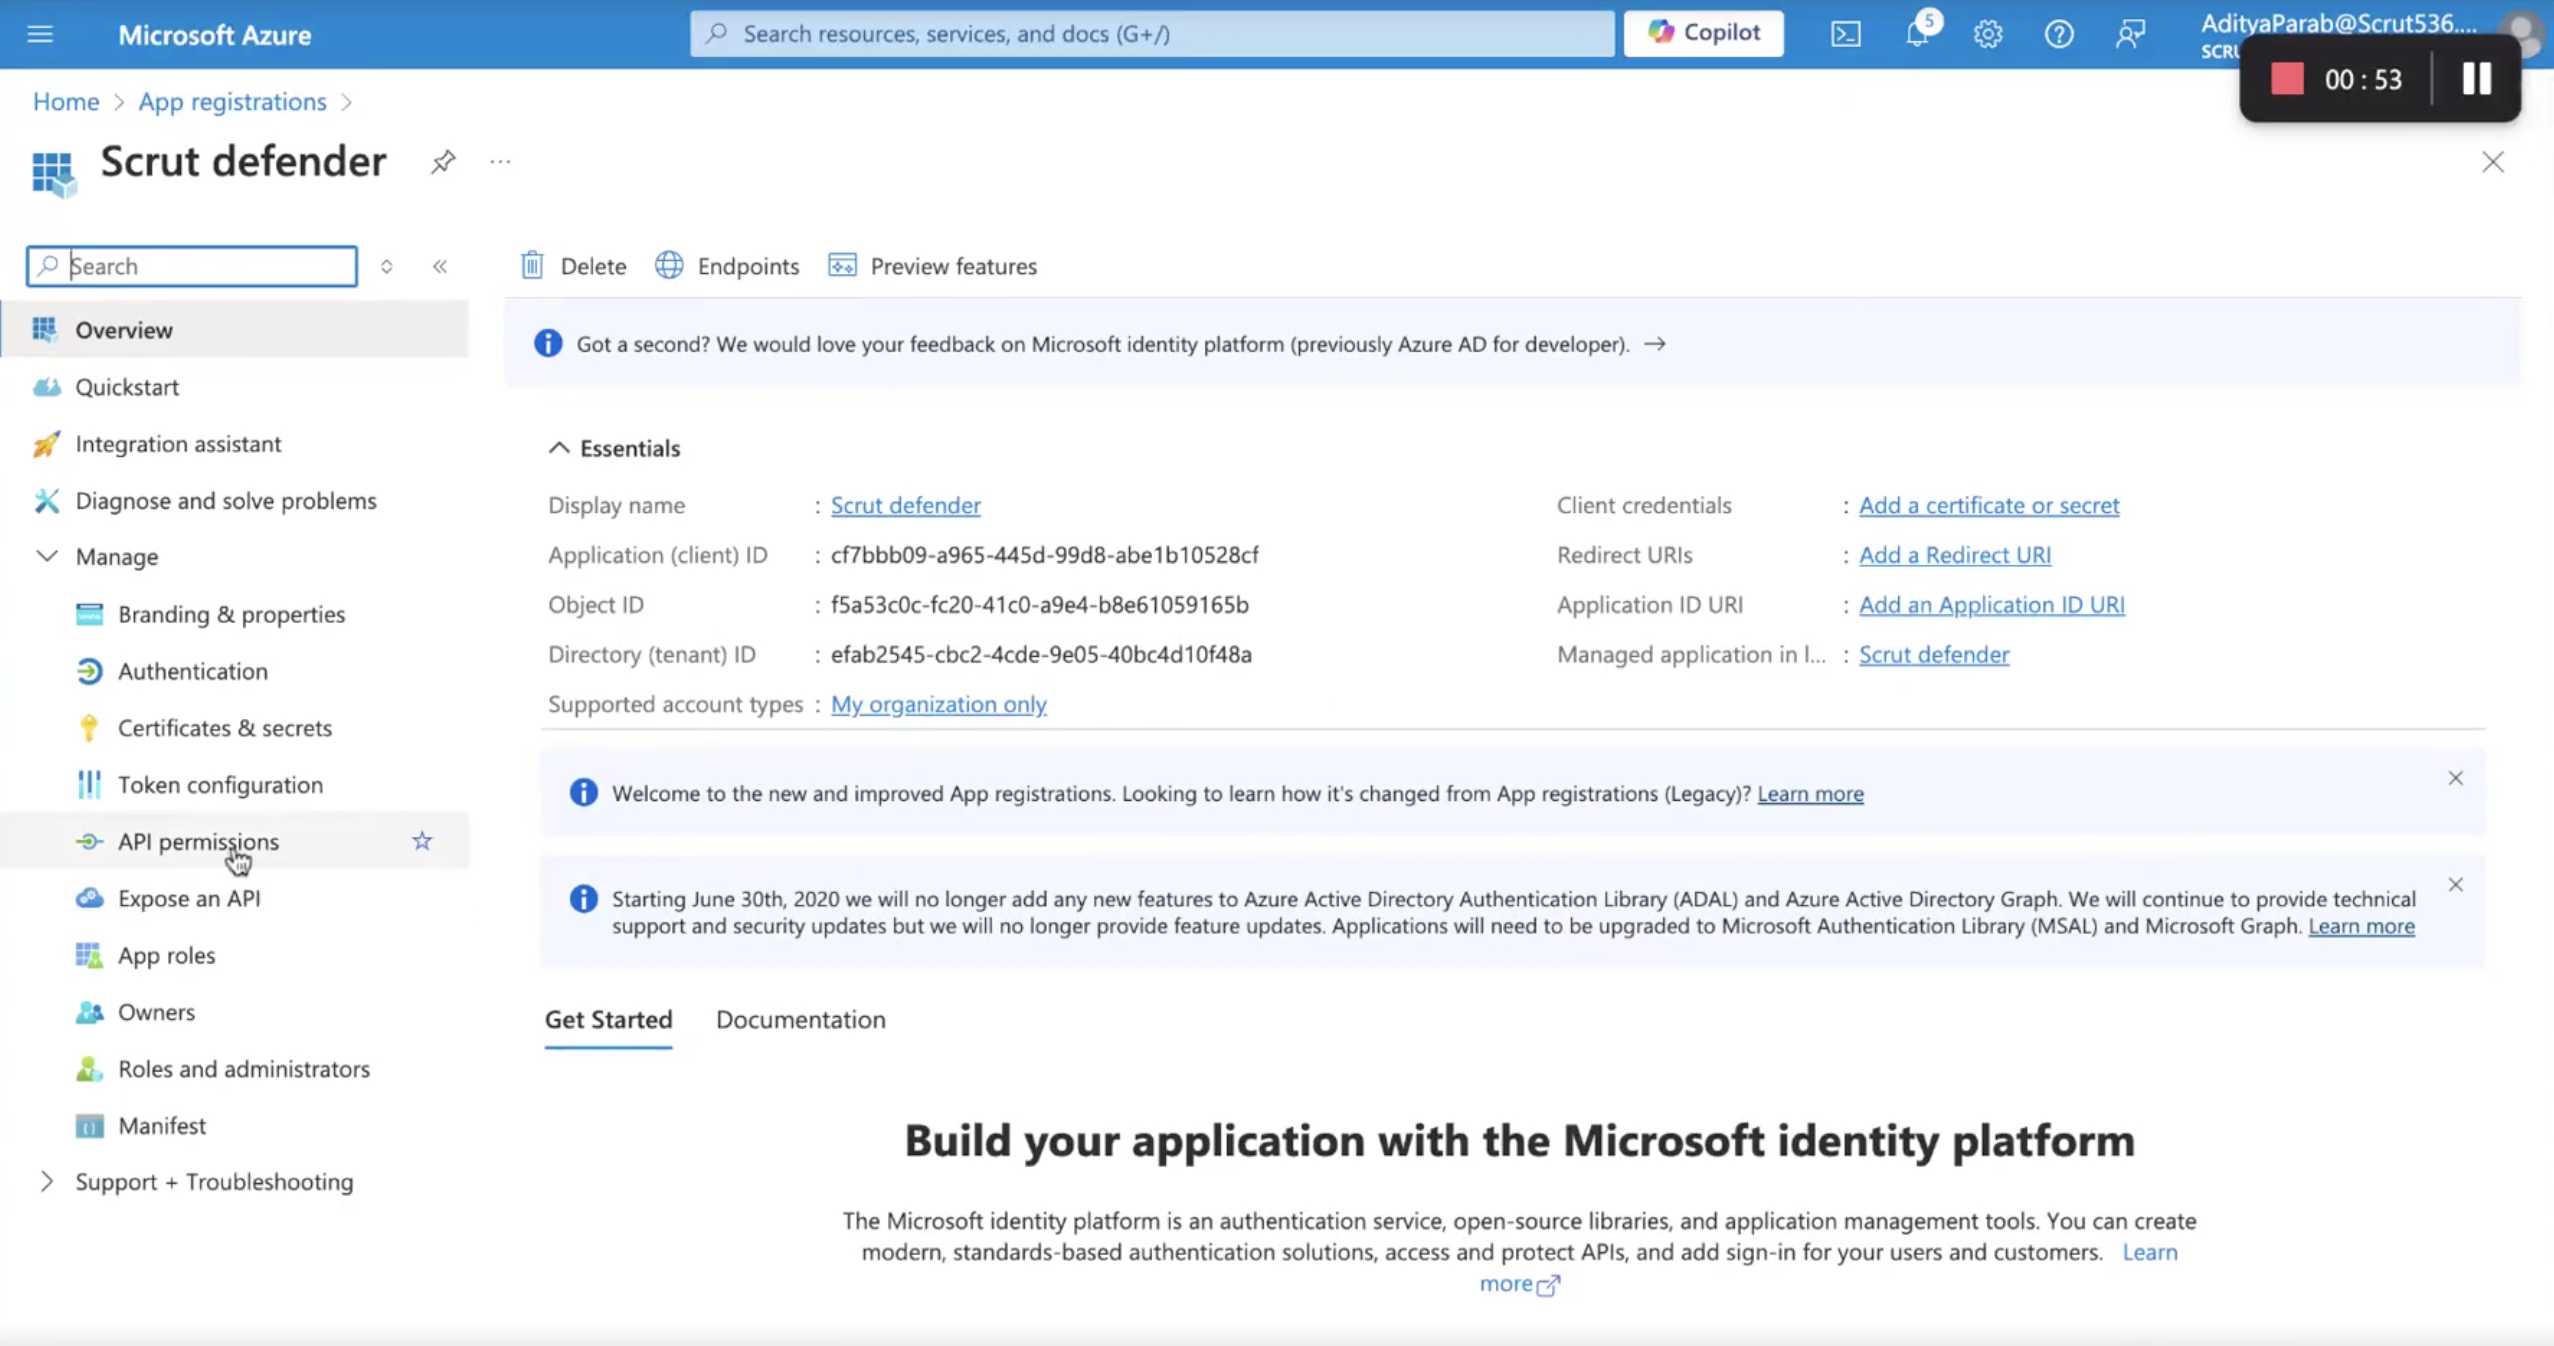Open the portal hamburger menu
2554x1346 pixels.
click(40, 34)
